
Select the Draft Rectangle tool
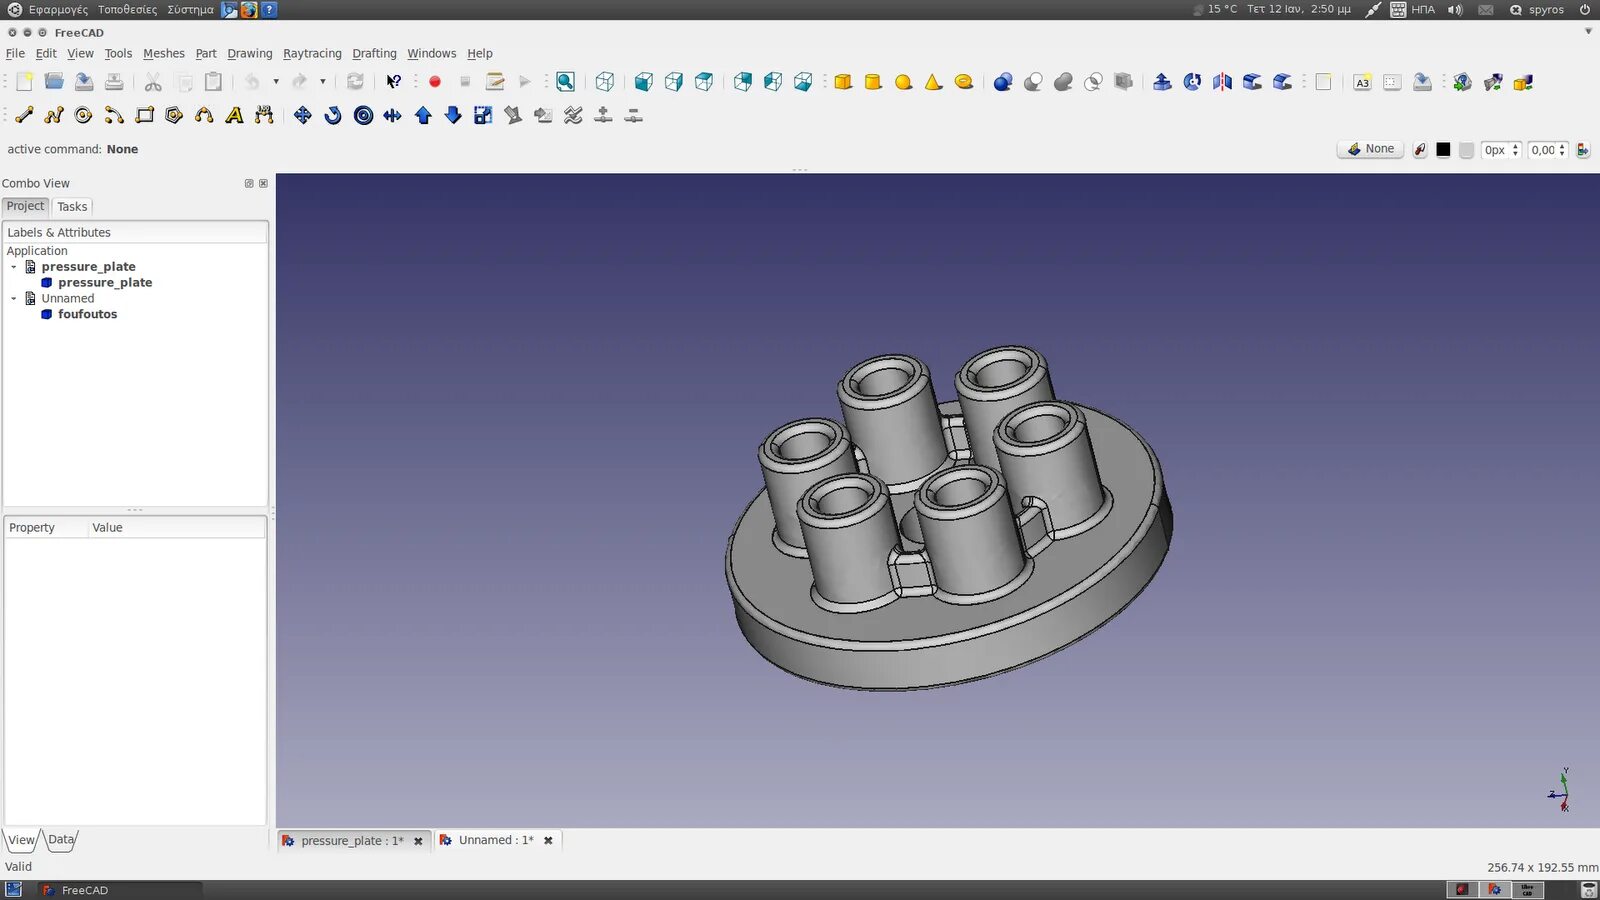click(x=144, y=115)
